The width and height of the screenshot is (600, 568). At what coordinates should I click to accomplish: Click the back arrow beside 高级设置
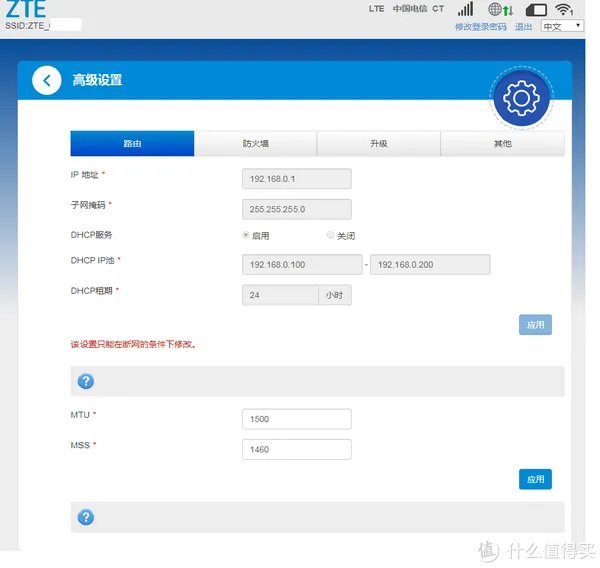pos(46,81)
